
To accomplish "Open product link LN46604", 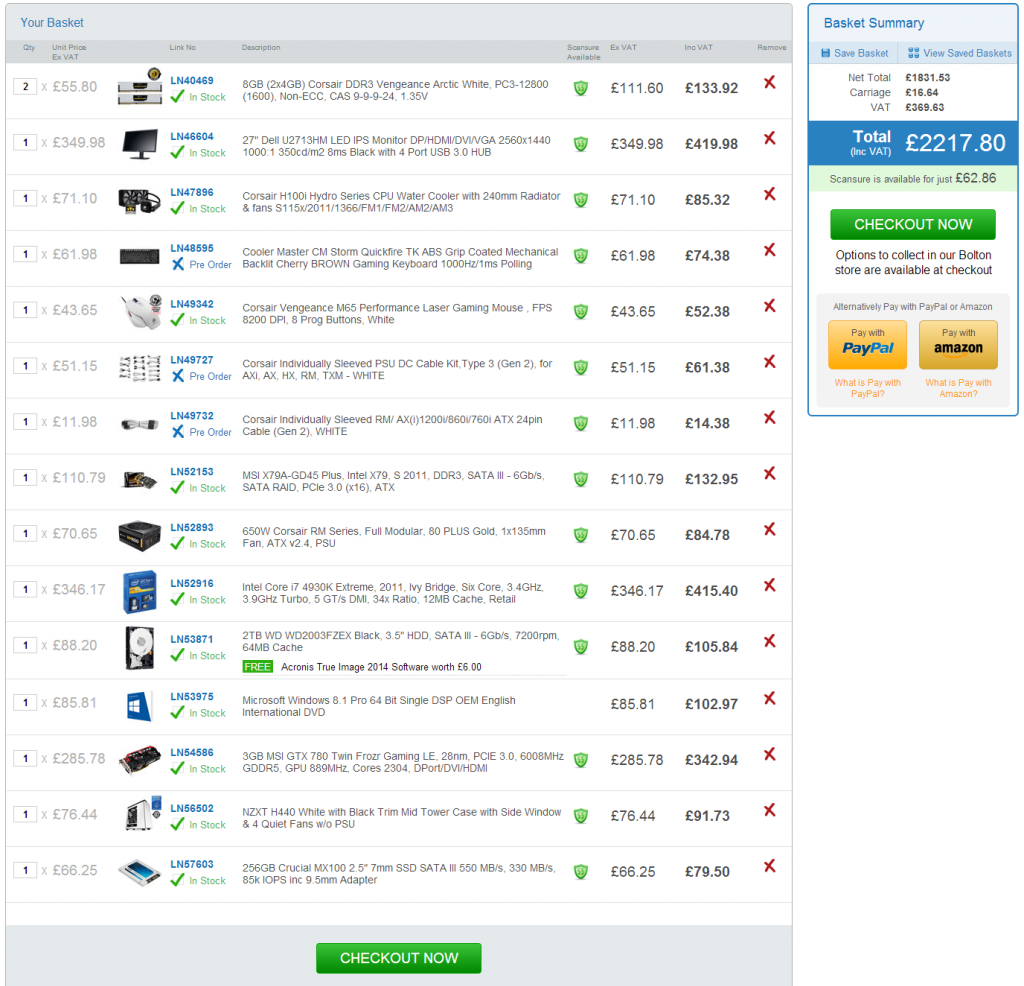I will click(x=191, y=136).
